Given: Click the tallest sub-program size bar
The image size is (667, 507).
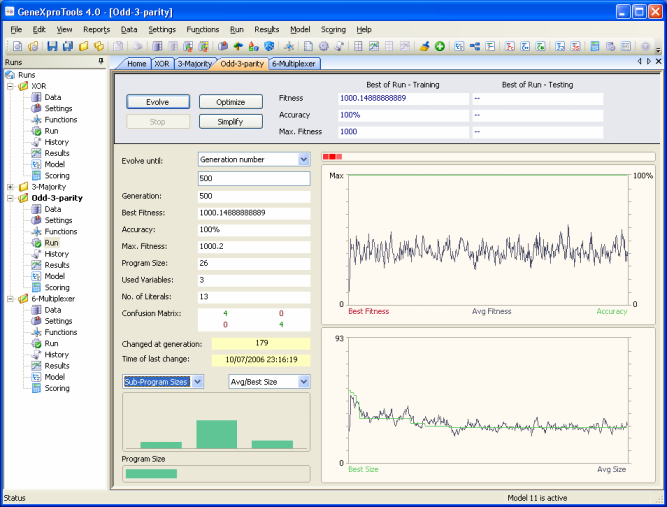Looking at the screenshot, I should pyautogui.click(x=217, y=434).
